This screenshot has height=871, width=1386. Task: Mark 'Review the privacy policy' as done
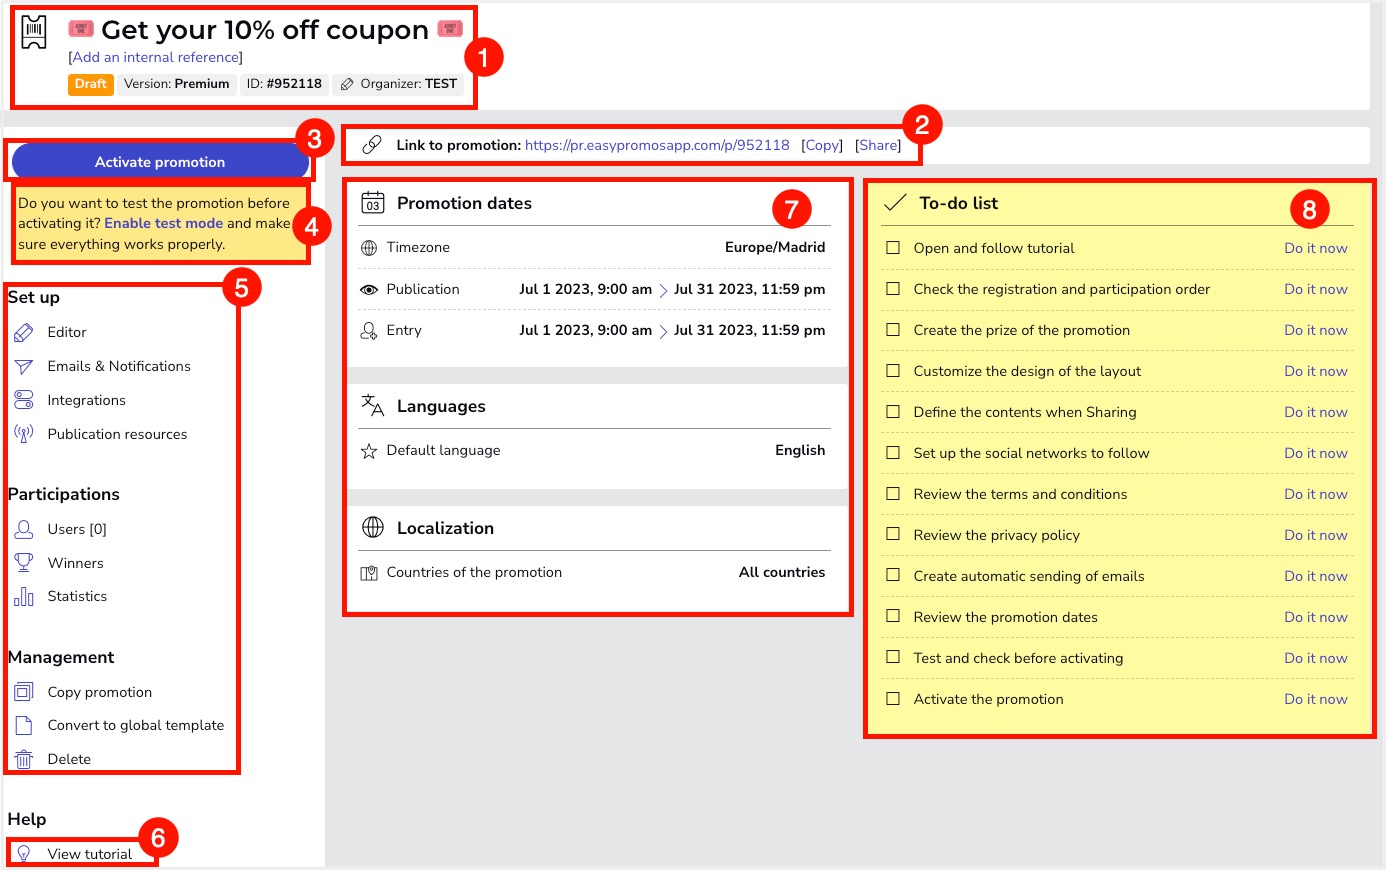893,535
